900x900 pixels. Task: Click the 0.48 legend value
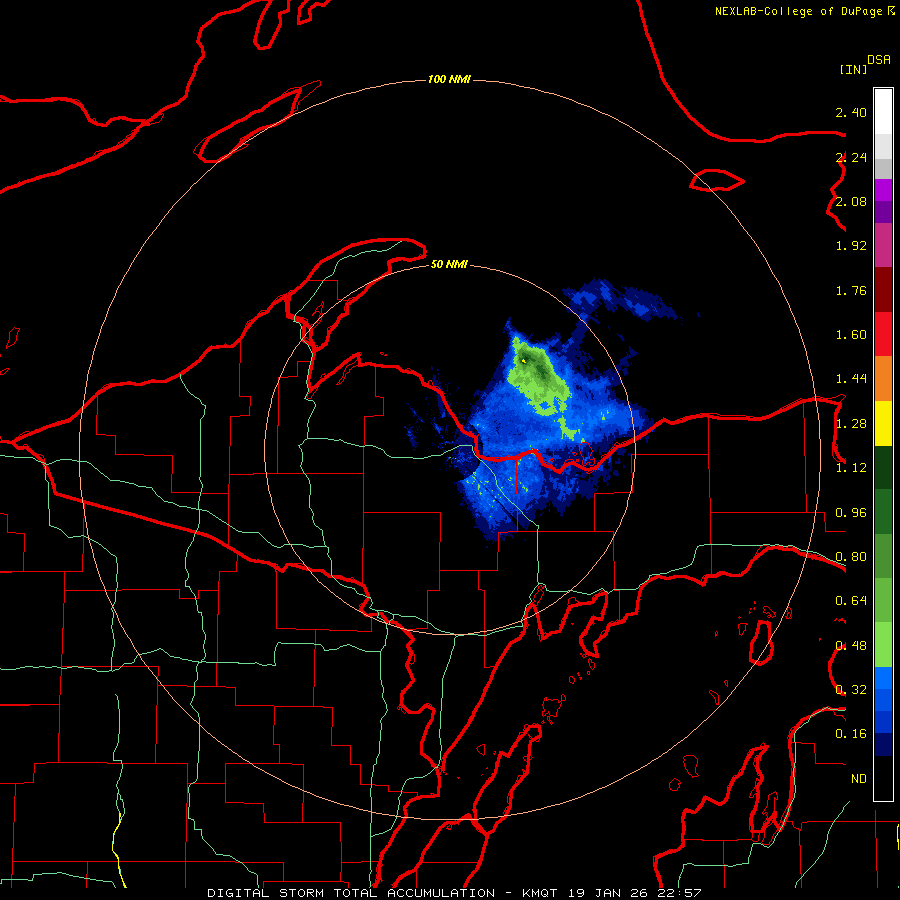(851, 646)
